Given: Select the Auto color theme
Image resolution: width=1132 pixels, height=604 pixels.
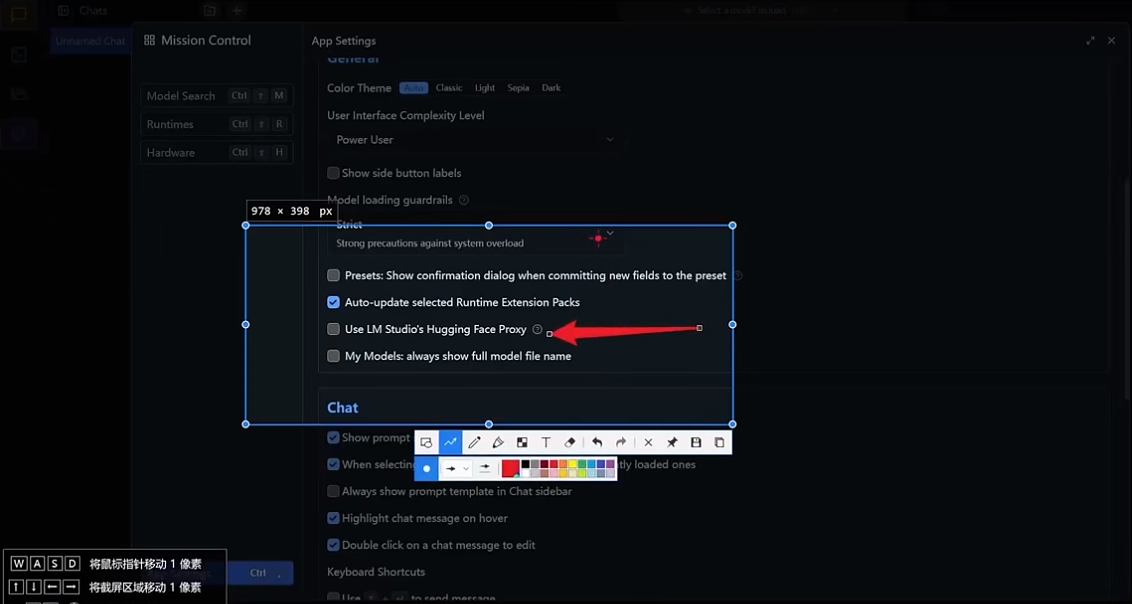Looking at the screenshot, I should [414, 88].
